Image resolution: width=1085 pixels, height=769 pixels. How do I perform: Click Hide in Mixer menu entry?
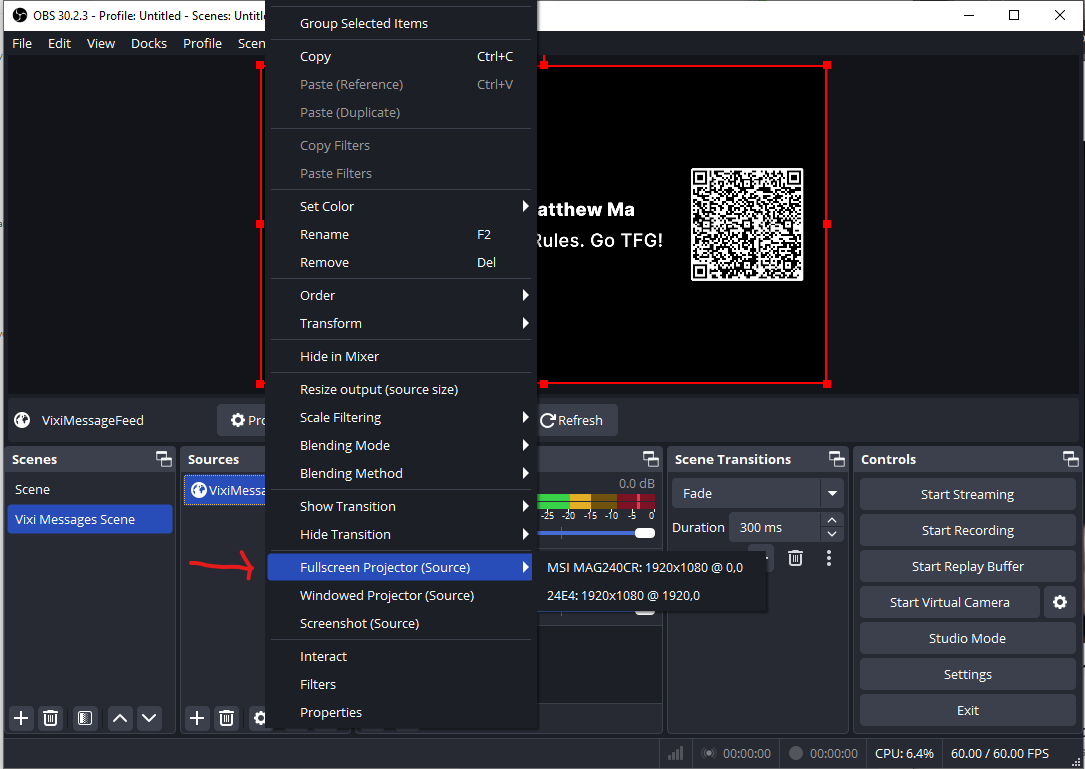pyautogui.click(x=401, y=356)
